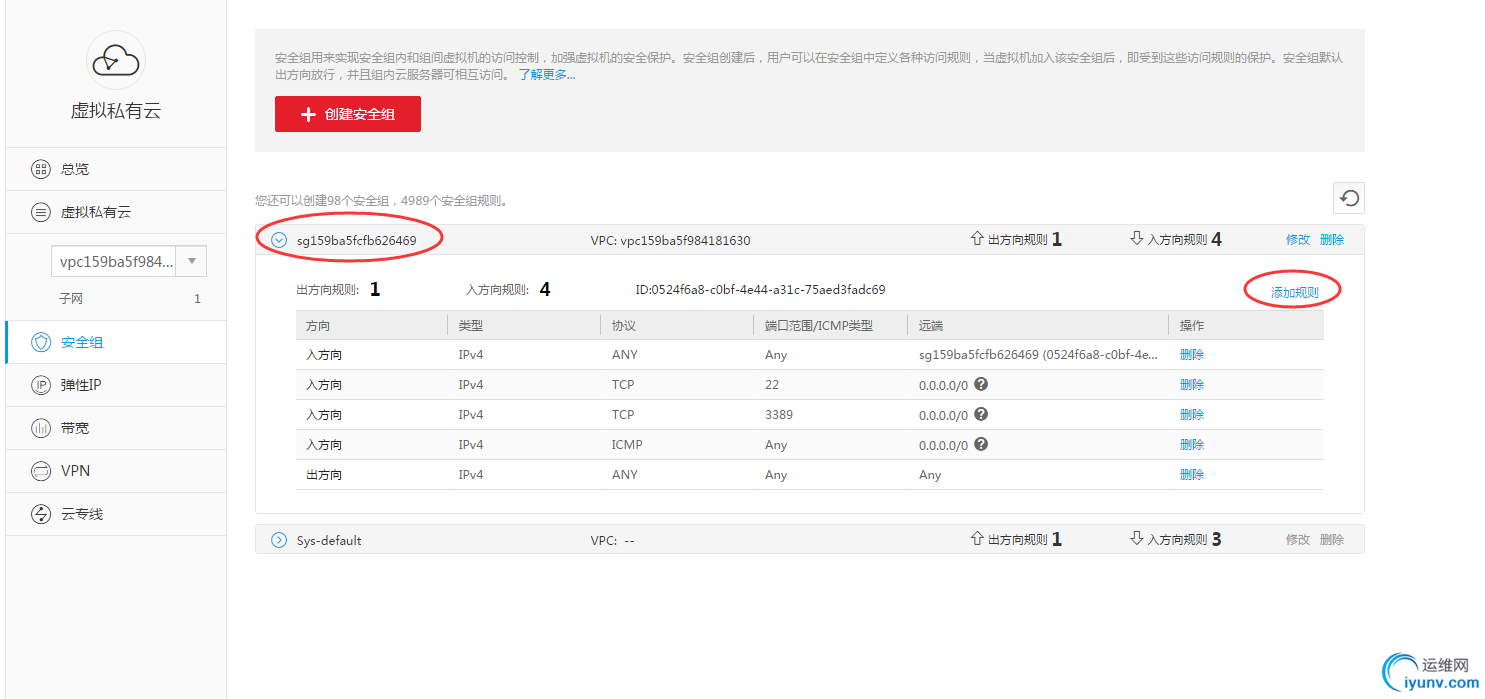Delete the inbound ANY rule
The width and height of the screenshot is (1485, 699).
pos(1192,355)
